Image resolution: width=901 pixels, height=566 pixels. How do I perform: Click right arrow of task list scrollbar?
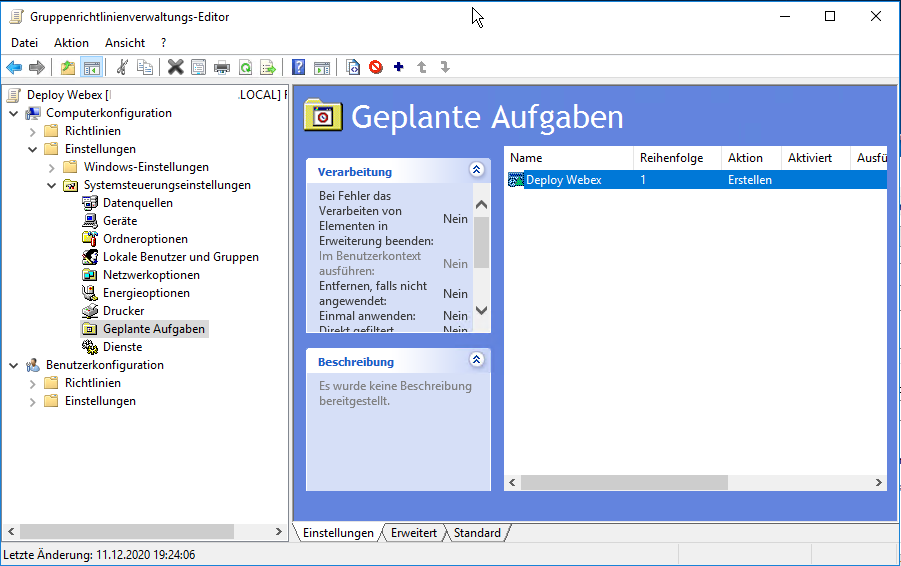point(879,483)
